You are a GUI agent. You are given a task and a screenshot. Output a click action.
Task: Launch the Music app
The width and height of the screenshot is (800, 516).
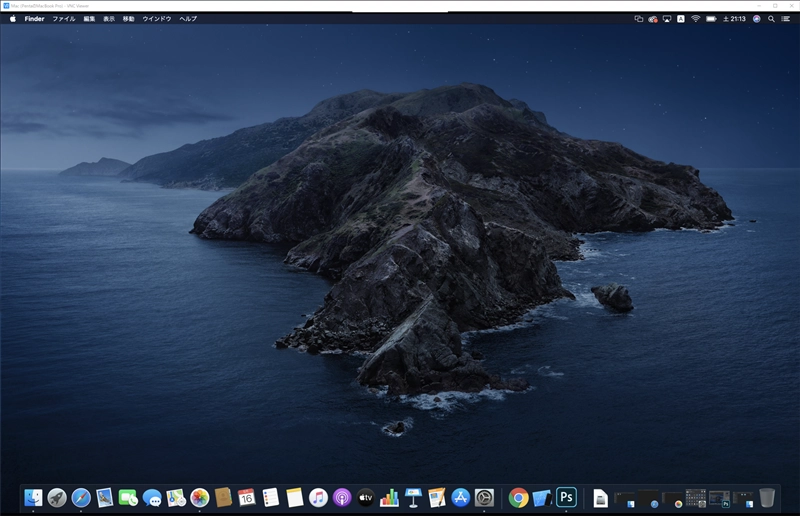(318, 497)
